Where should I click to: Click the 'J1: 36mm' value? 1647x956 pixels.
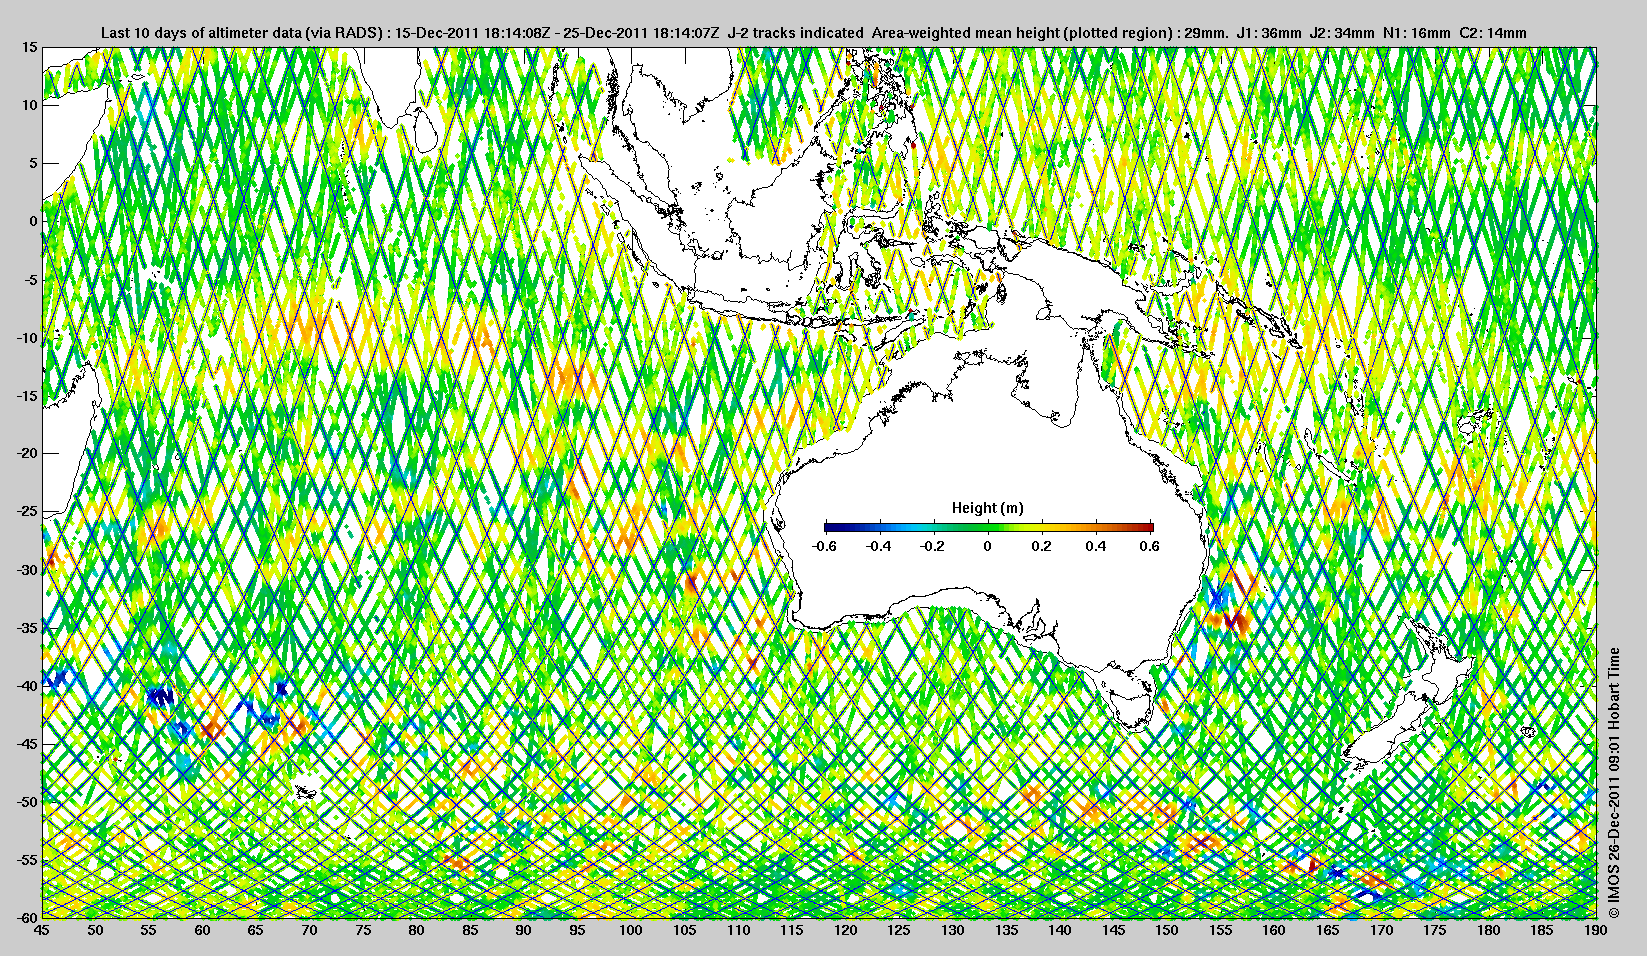(1268, 33)
